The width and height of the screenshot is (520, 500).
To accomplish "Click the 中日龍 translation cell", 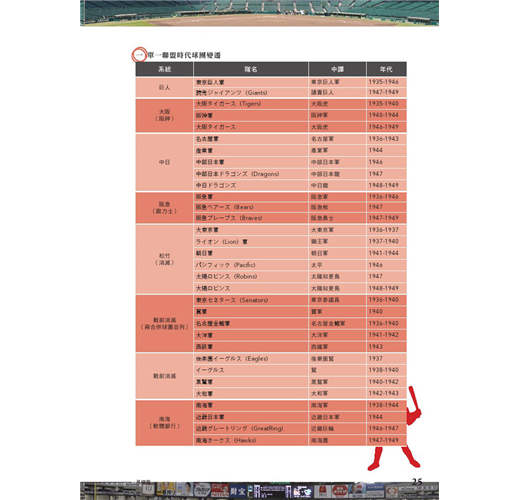I will 337,185.
